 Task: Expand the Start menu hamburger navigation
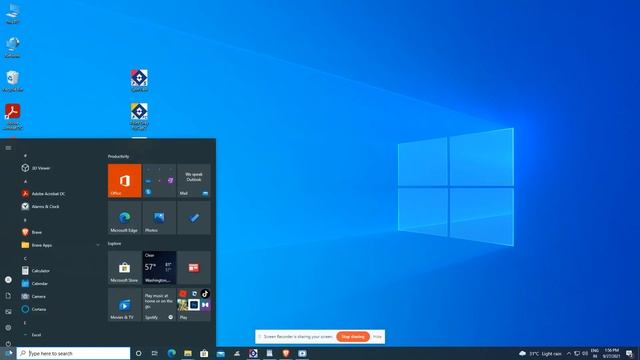point(8,148)
